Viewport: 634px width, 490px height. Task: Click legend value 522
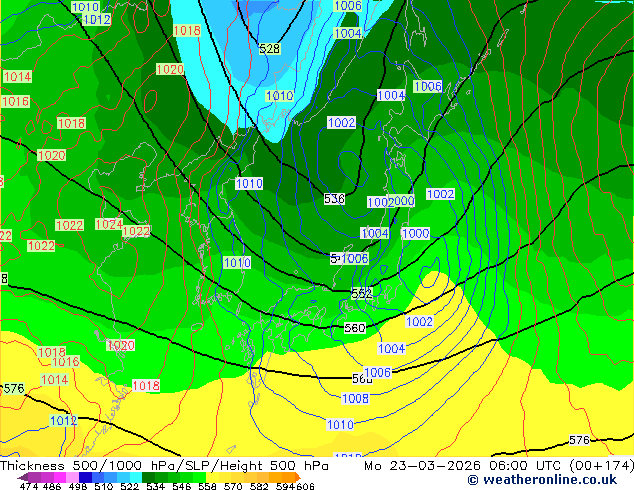click(x=129, y=486)
